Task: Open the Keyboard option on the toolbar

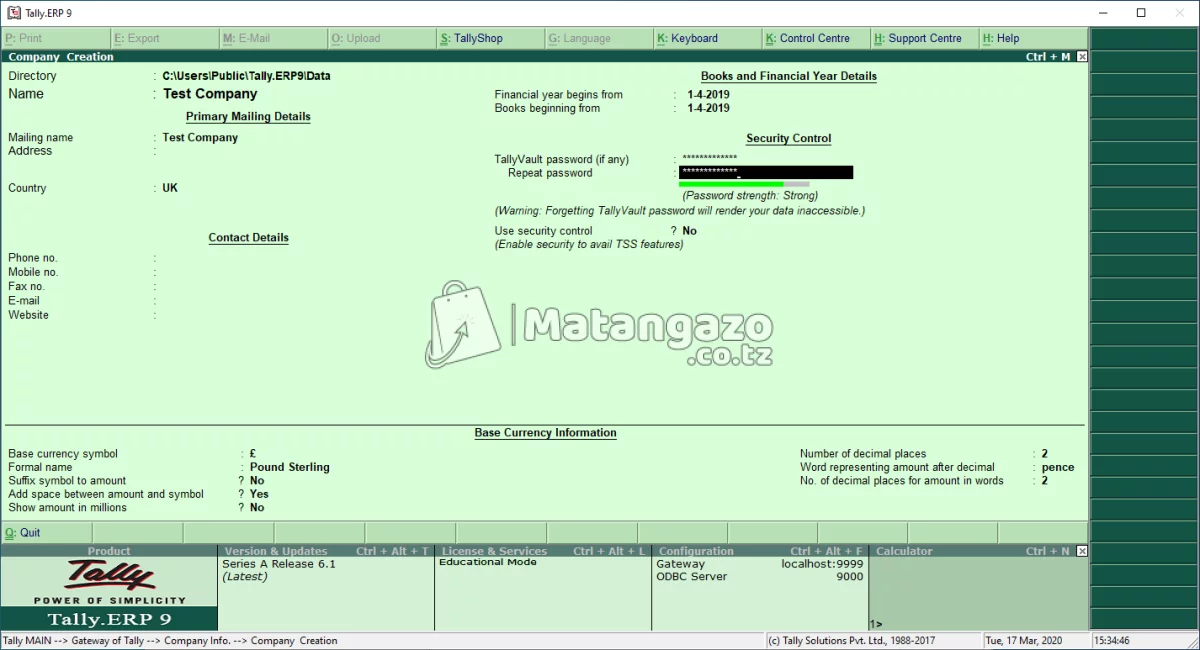Action: click(700, 38)
